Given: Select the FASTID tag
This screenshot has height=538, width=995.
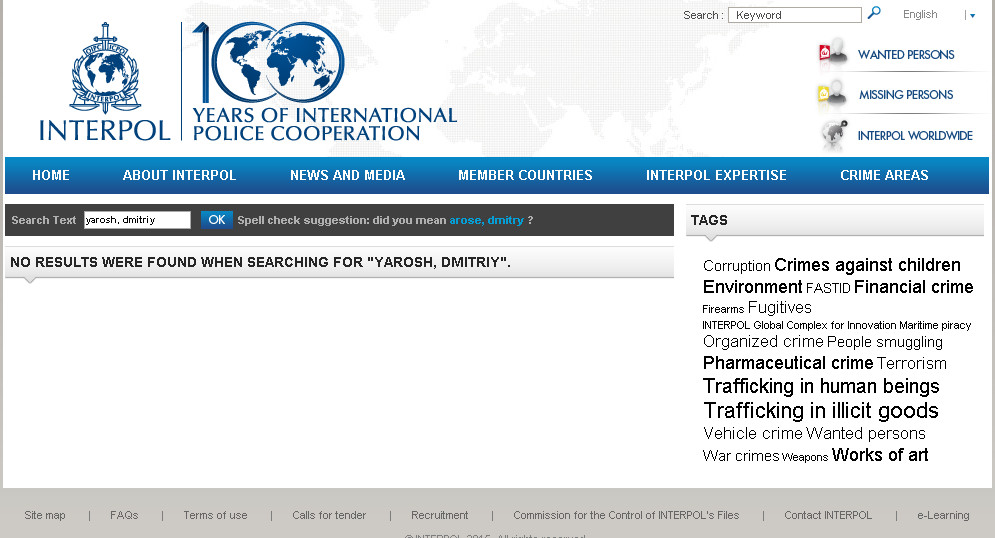Looking at the screenshot, I should [828, 289].
